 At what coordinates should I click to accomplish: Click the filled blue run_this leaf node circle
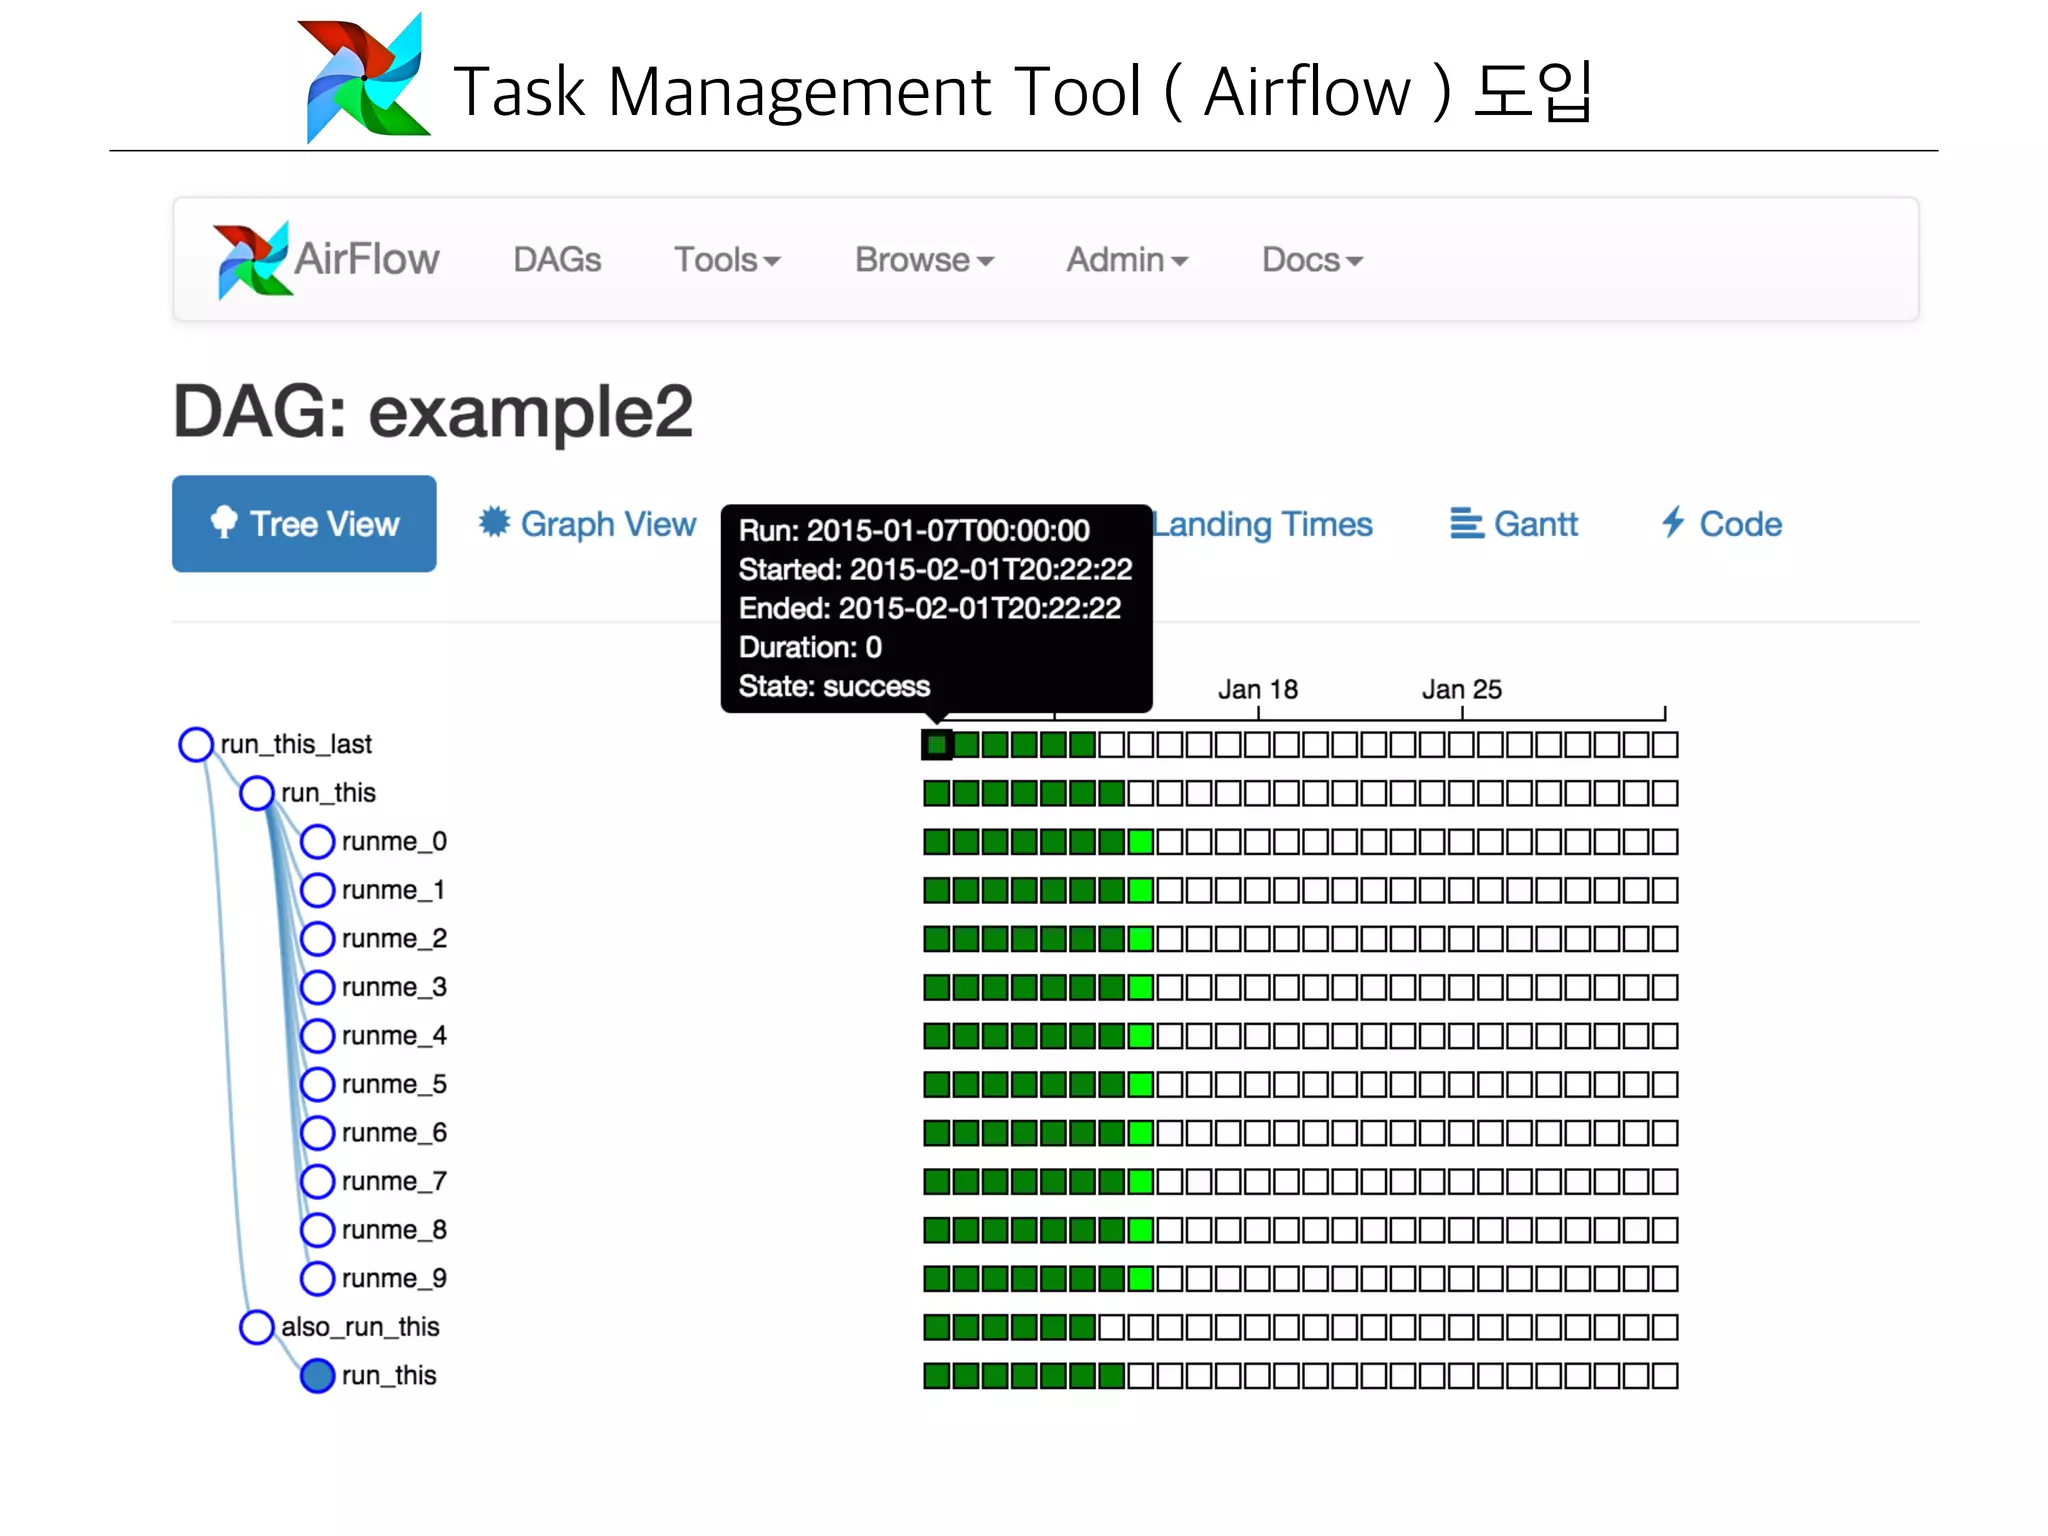(x=317, y=1376)
